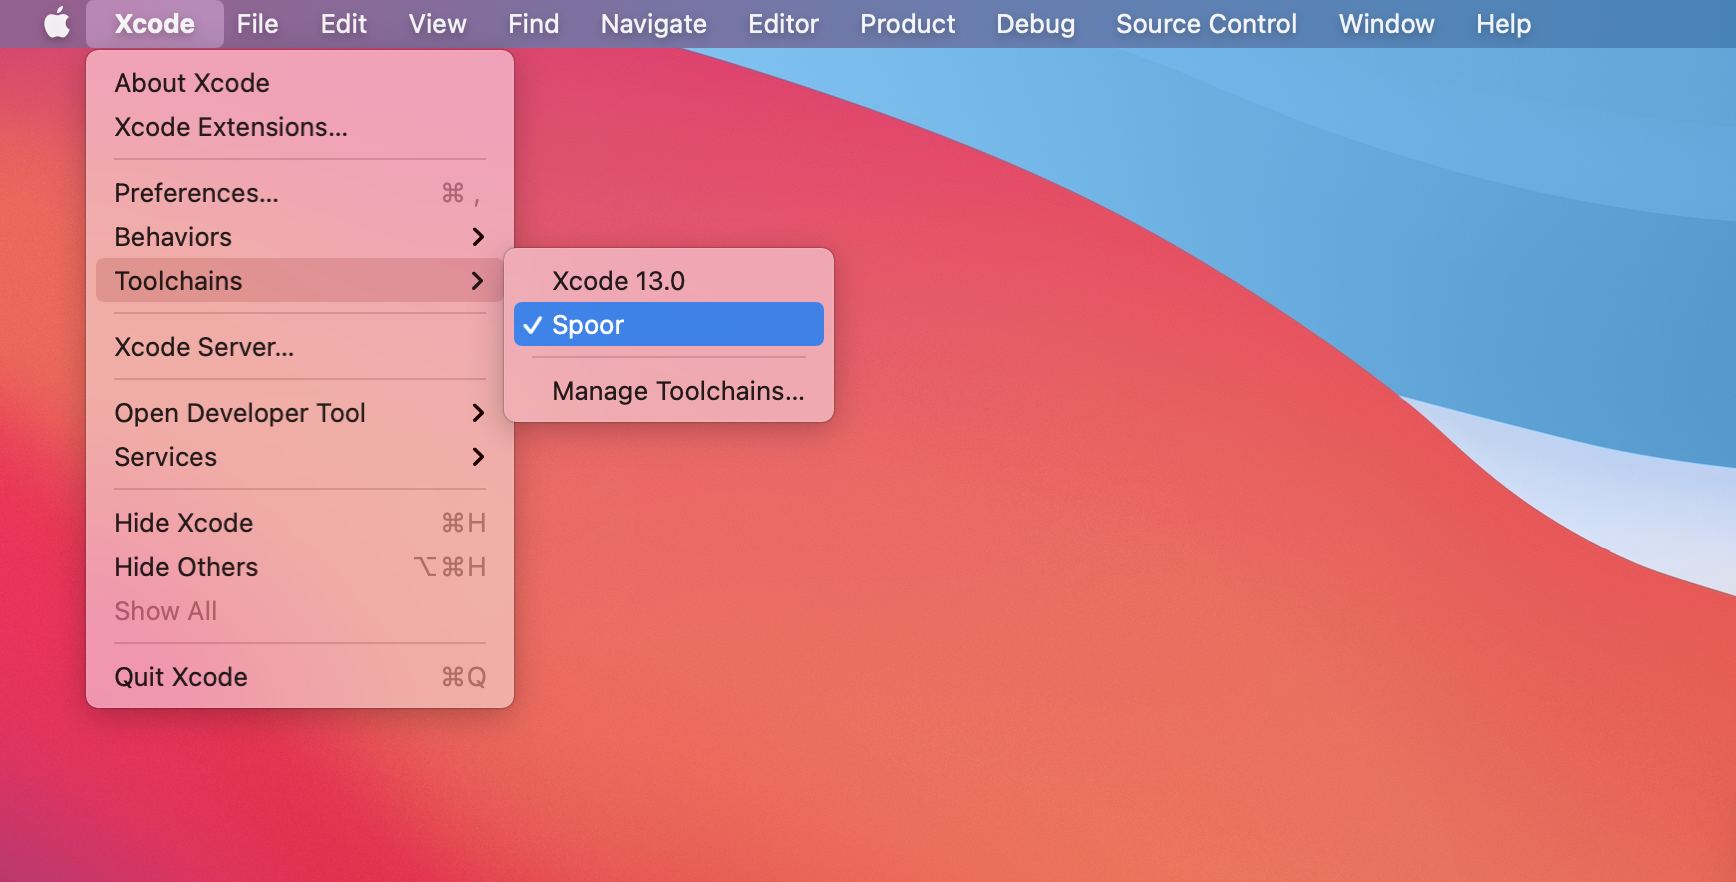The image size is (1736, 882).
Task: Open Xcode Extensions…
Action: point(300,127)
